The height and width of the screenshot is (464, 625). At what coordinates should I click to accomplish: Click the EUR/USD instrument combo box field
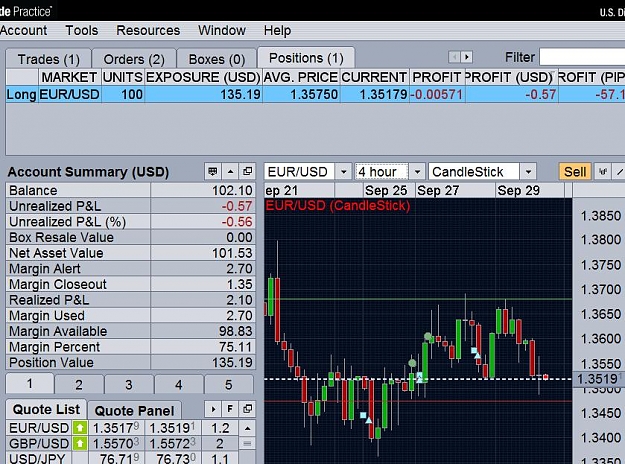[300, 172]
